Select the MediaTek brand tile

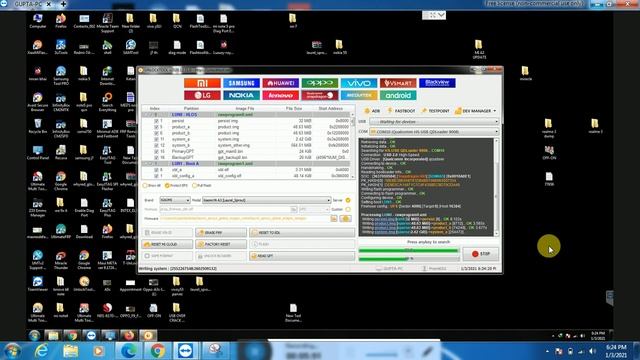[x=359, y=96]
